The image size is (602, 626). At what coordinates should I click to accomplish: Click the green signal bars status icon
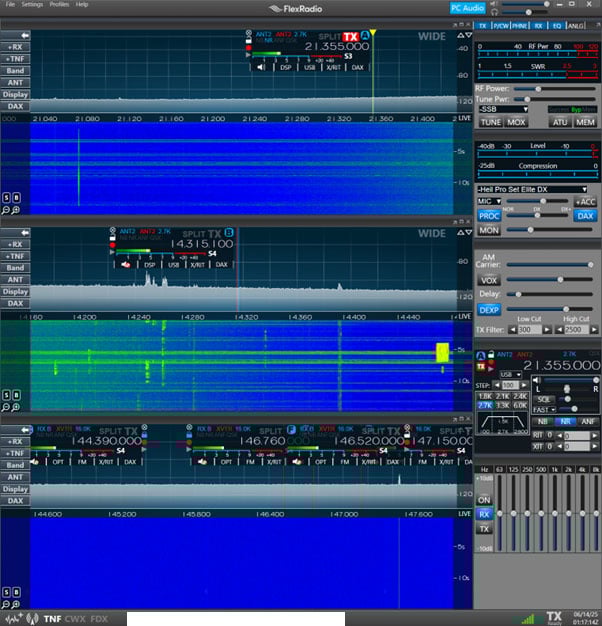click(528, 619)
